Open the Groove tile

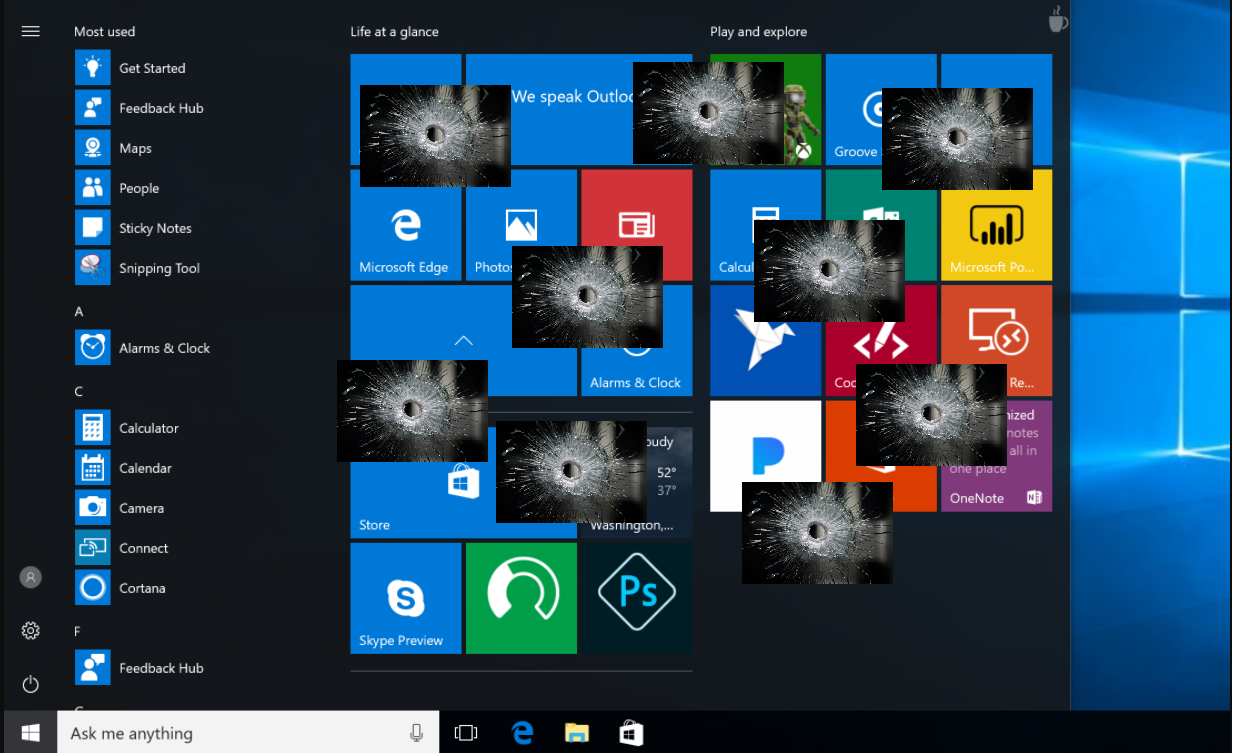[881, 109]
